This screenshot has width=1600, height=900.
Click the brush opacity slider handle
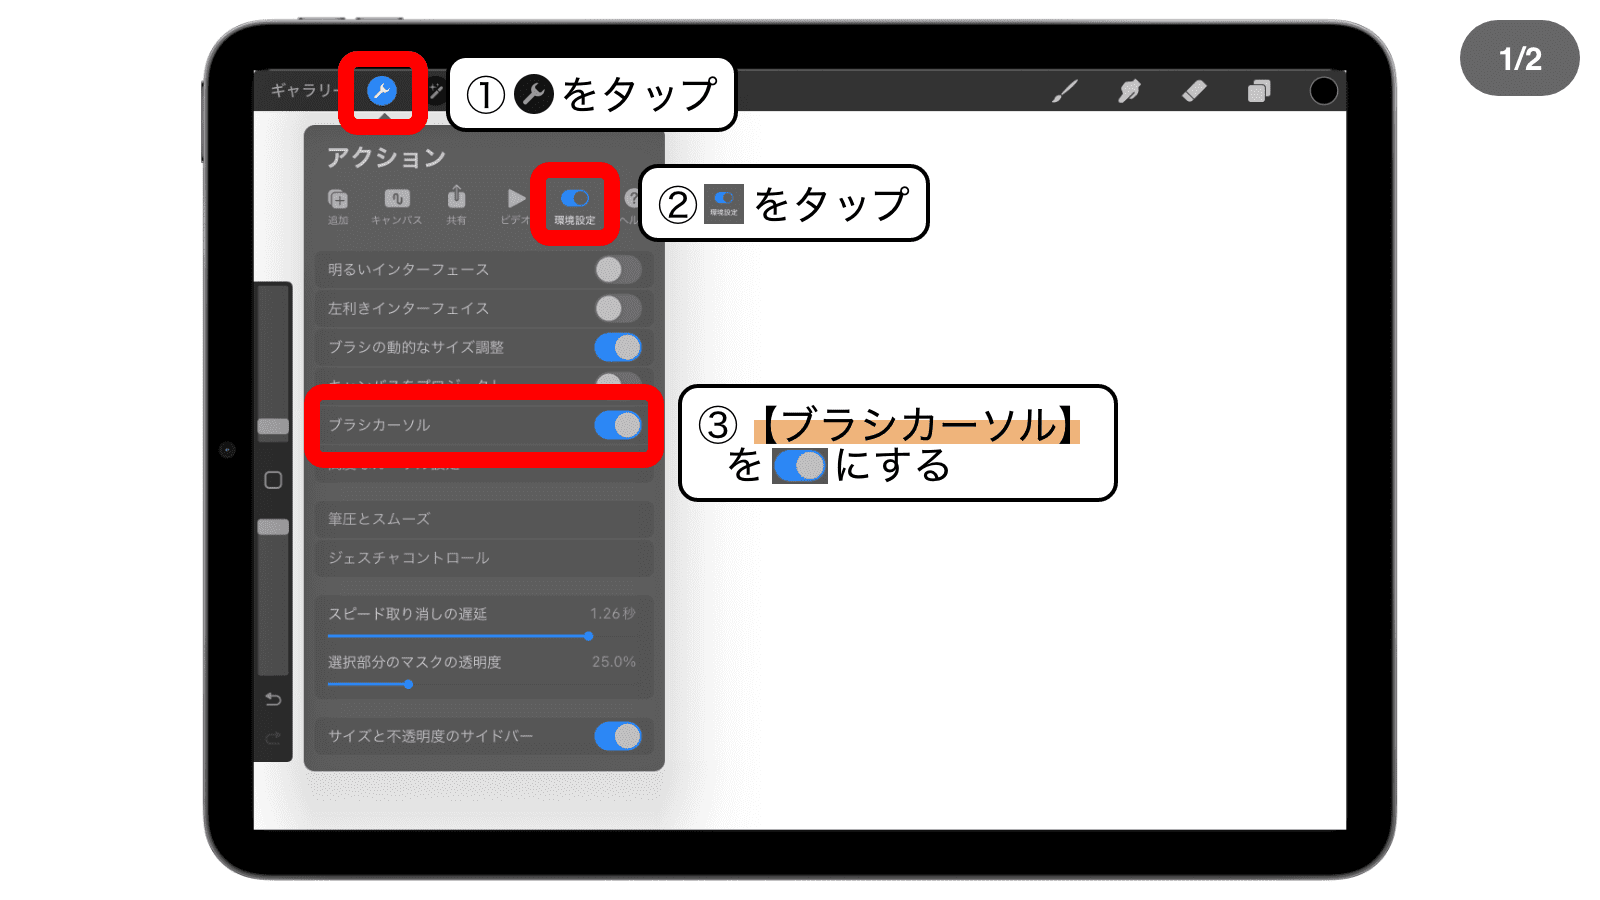pos(273,527)
